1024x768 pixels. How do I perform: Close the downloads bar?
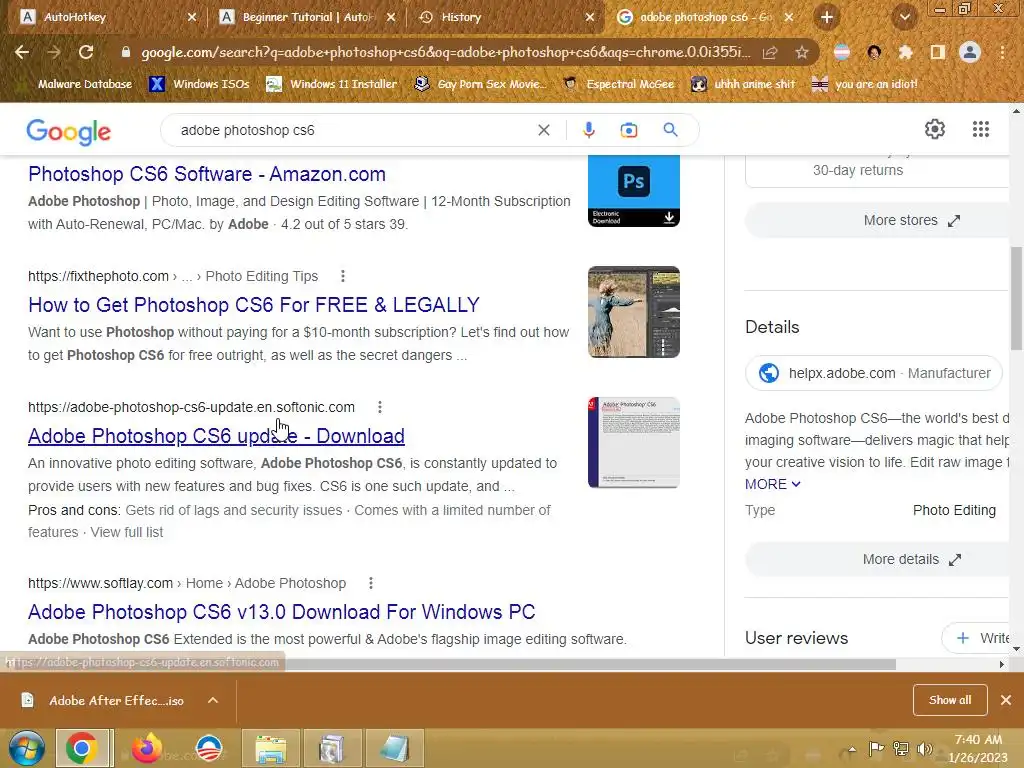click(1006, 700)
